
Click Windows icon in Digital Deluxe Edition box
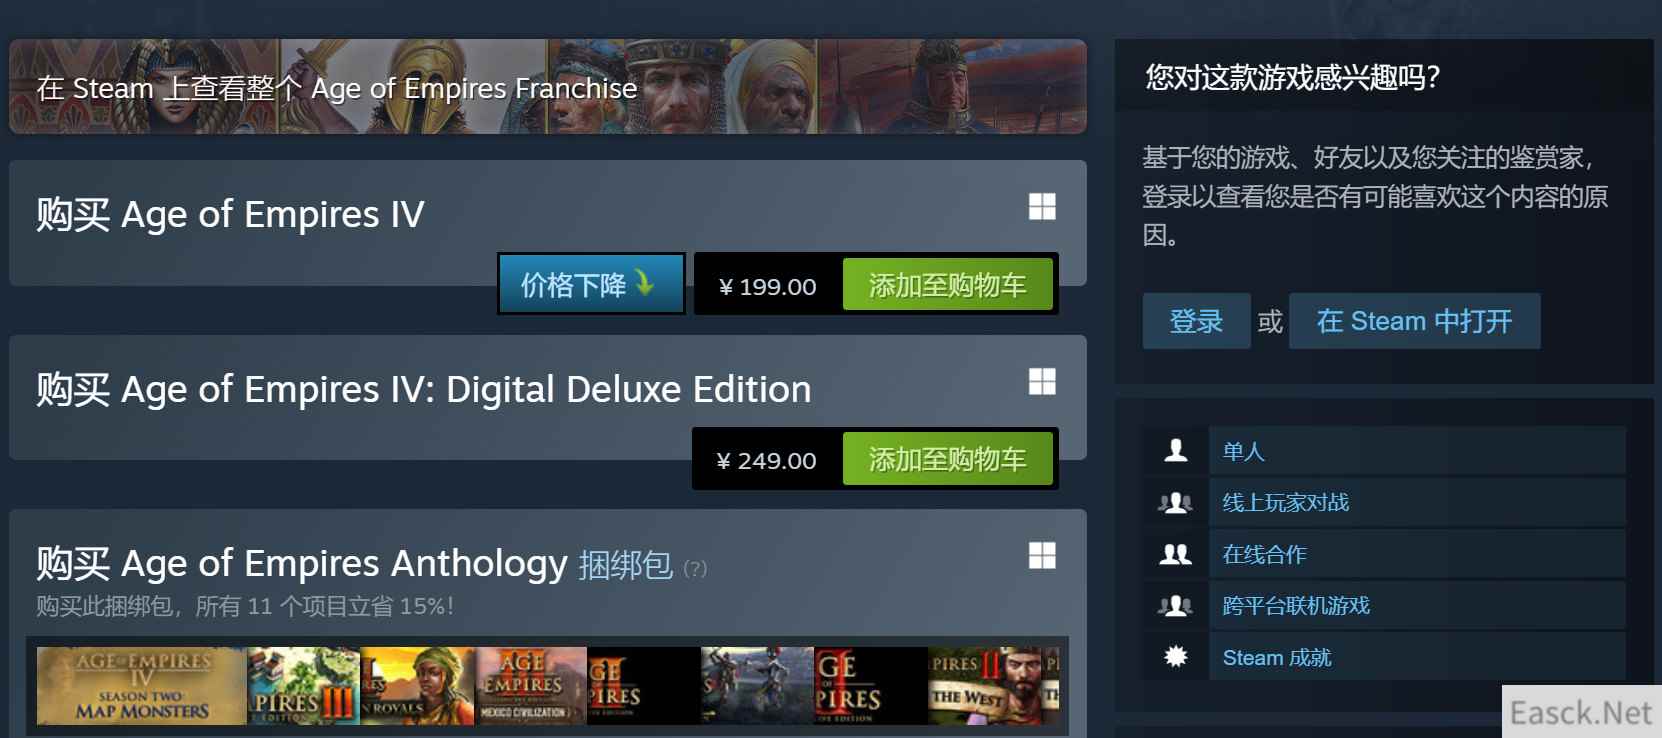(1042, 382)
